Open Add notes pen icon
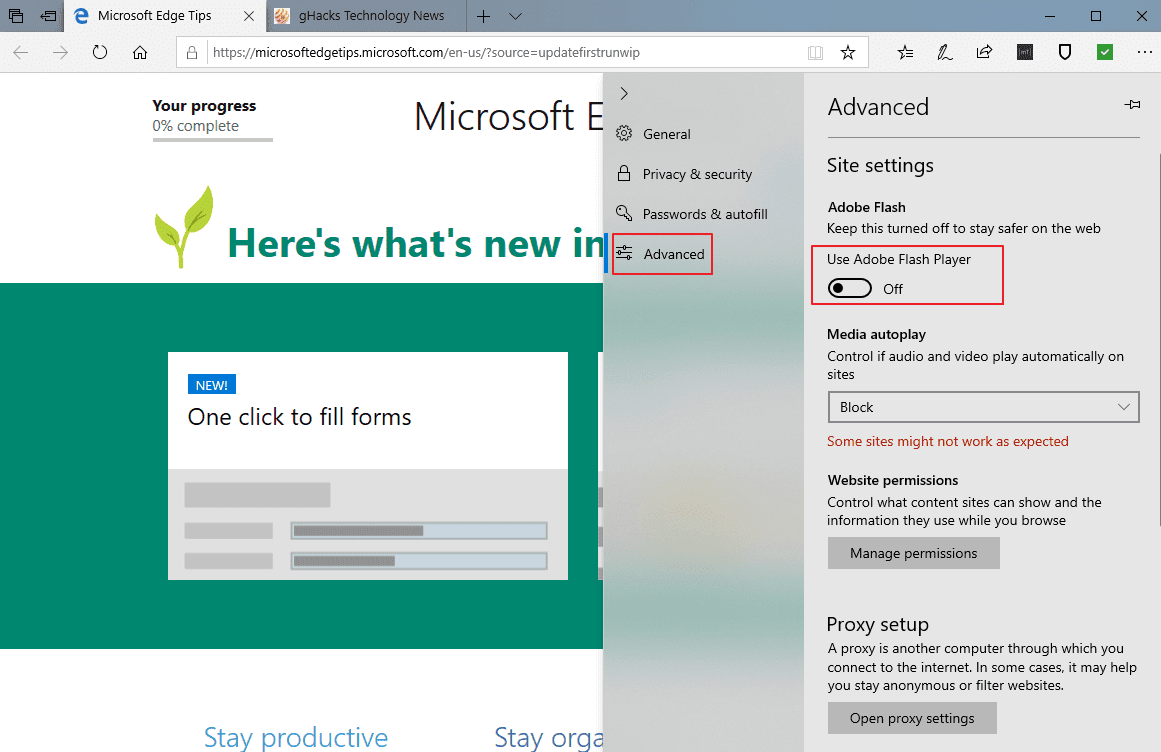The width and height of the screenshot is (1161, 752). (945, 53)
